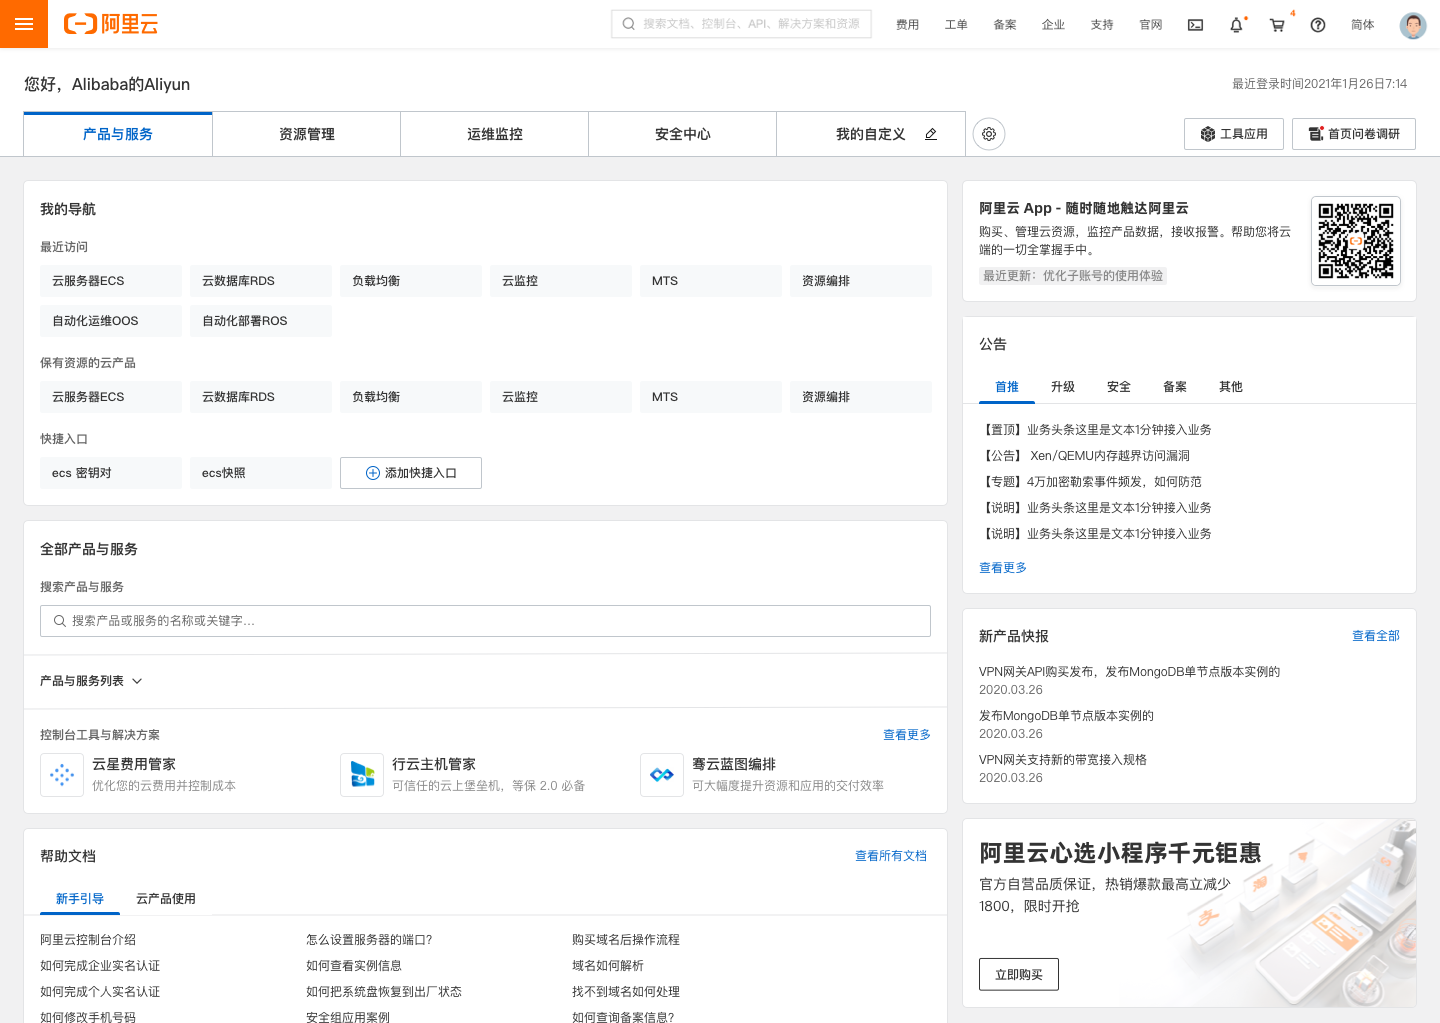
Task: Open 云数据库RDS under 最近访问
Action: coord(261,281)
